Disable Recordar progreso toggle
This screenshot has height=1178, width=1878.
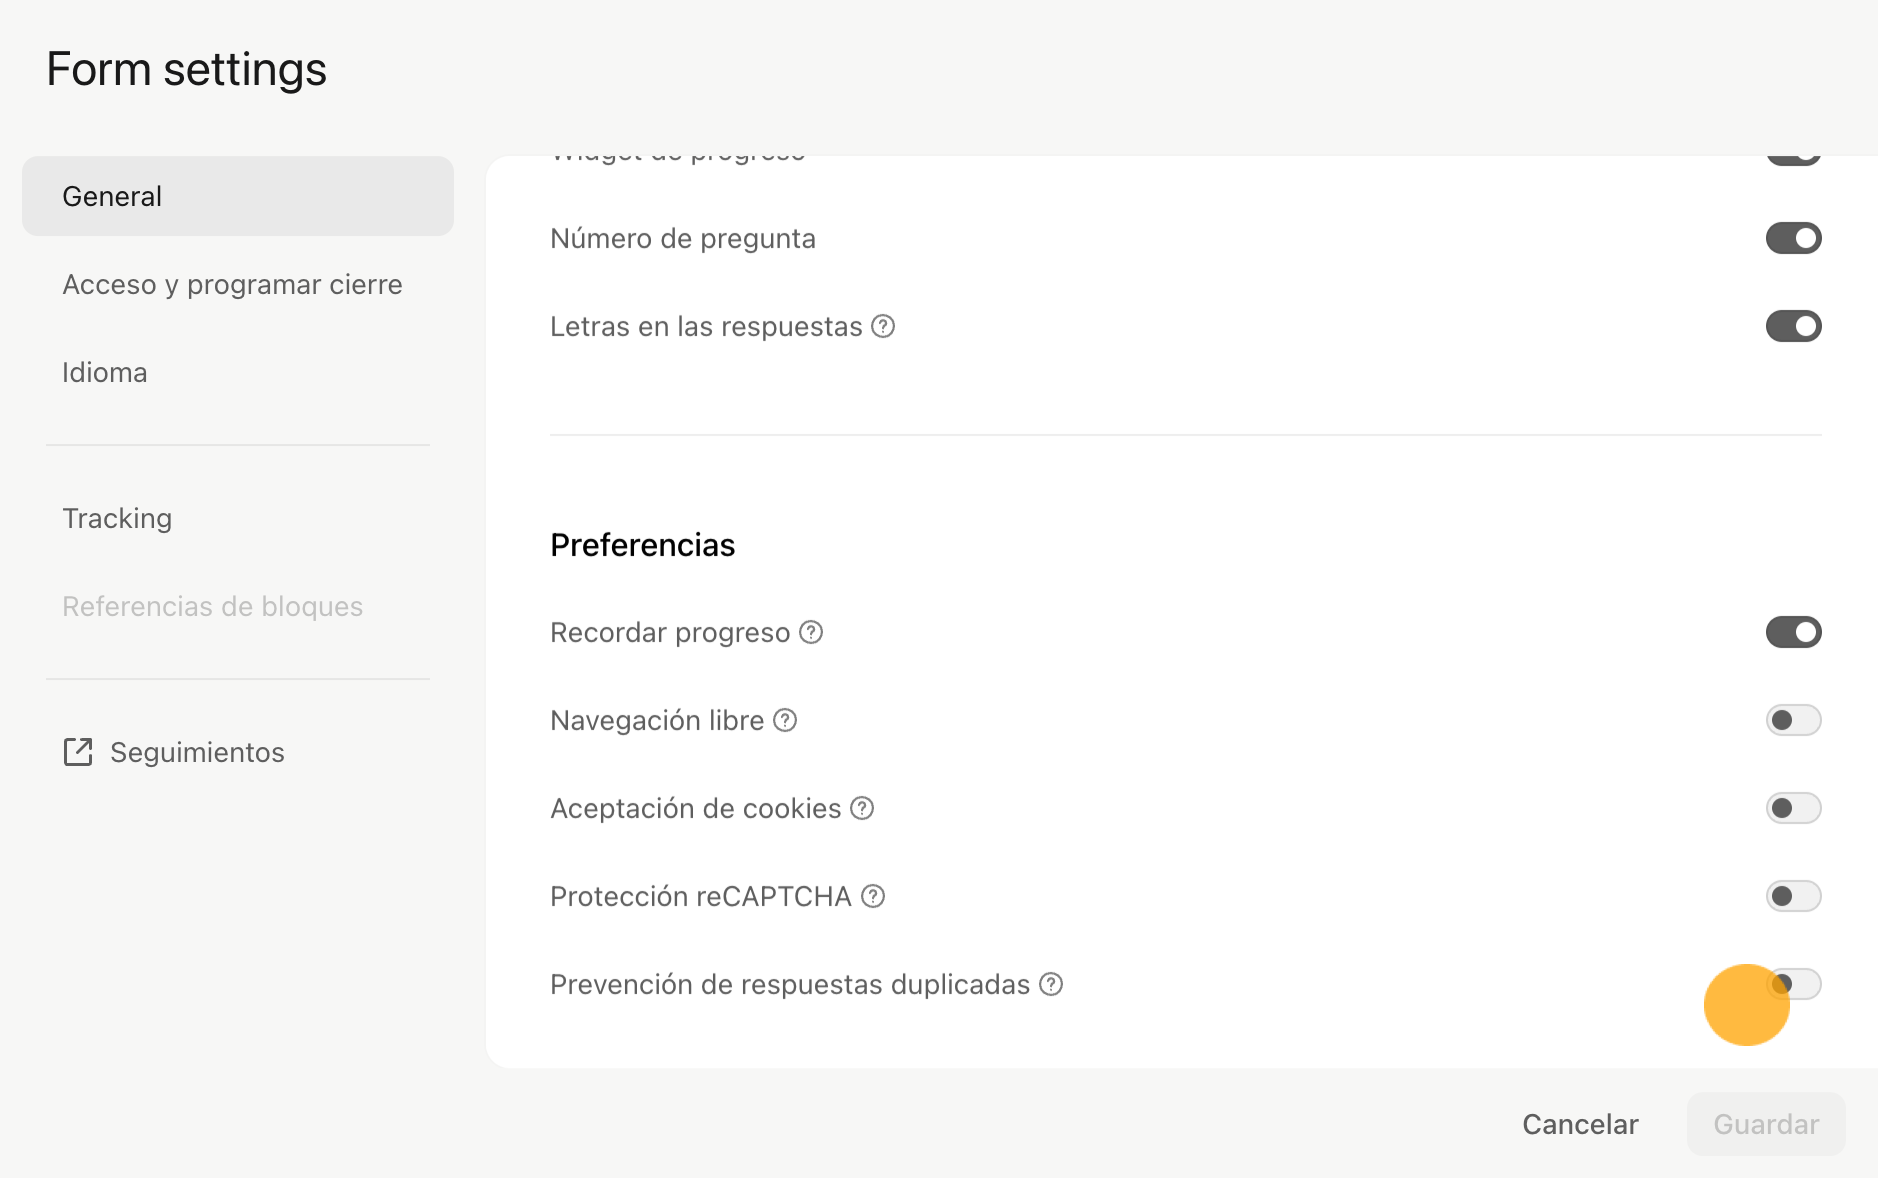point(1793,632)
